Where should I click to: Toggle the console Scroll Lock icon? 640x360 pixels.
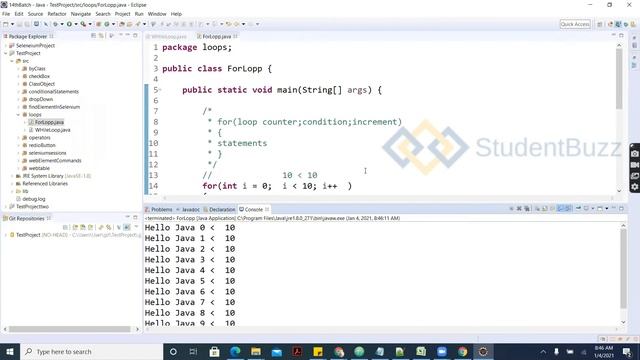(x=545, y=209)
